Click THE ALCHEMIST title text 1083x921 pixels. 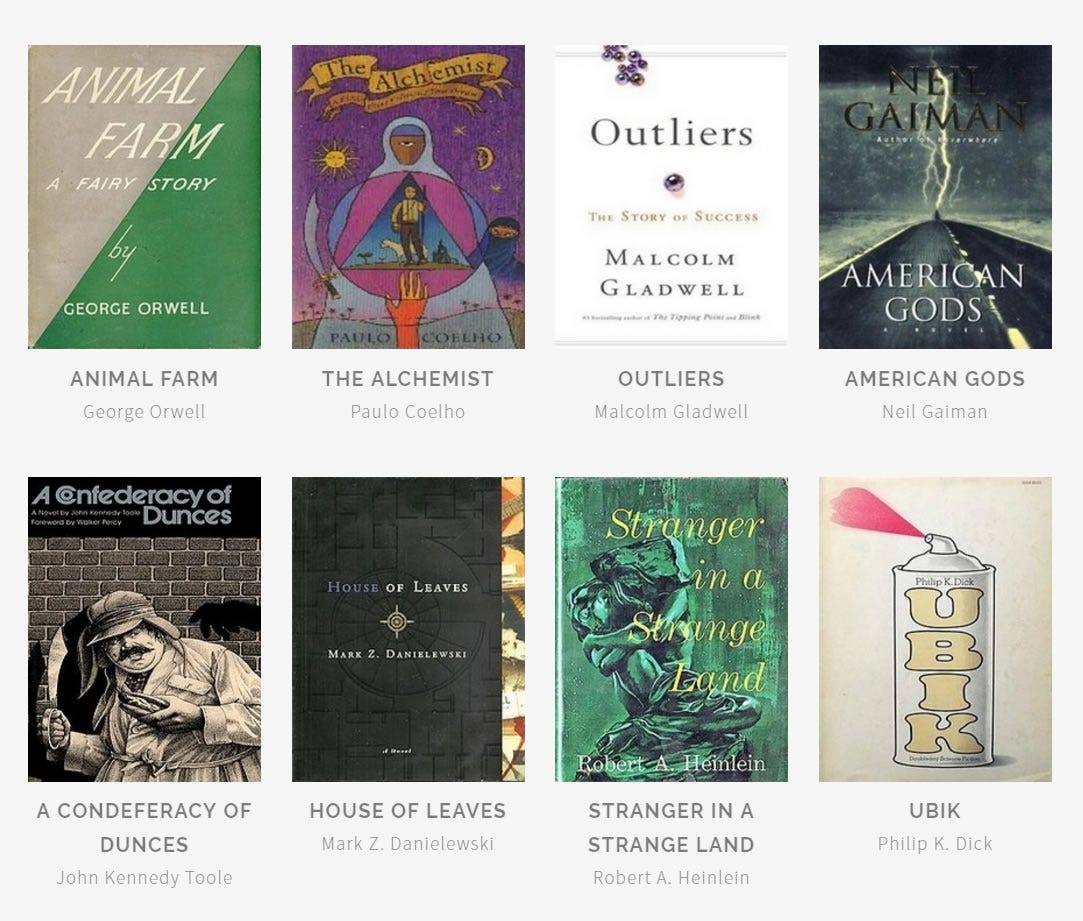click(x=408, y=379)
